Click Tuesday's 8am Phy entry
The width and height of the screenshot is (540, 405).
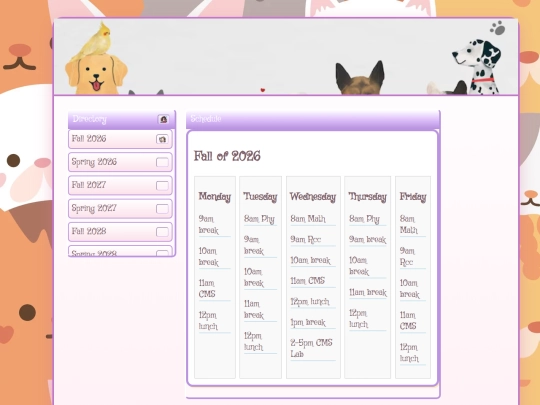click(x=260, y=220)
